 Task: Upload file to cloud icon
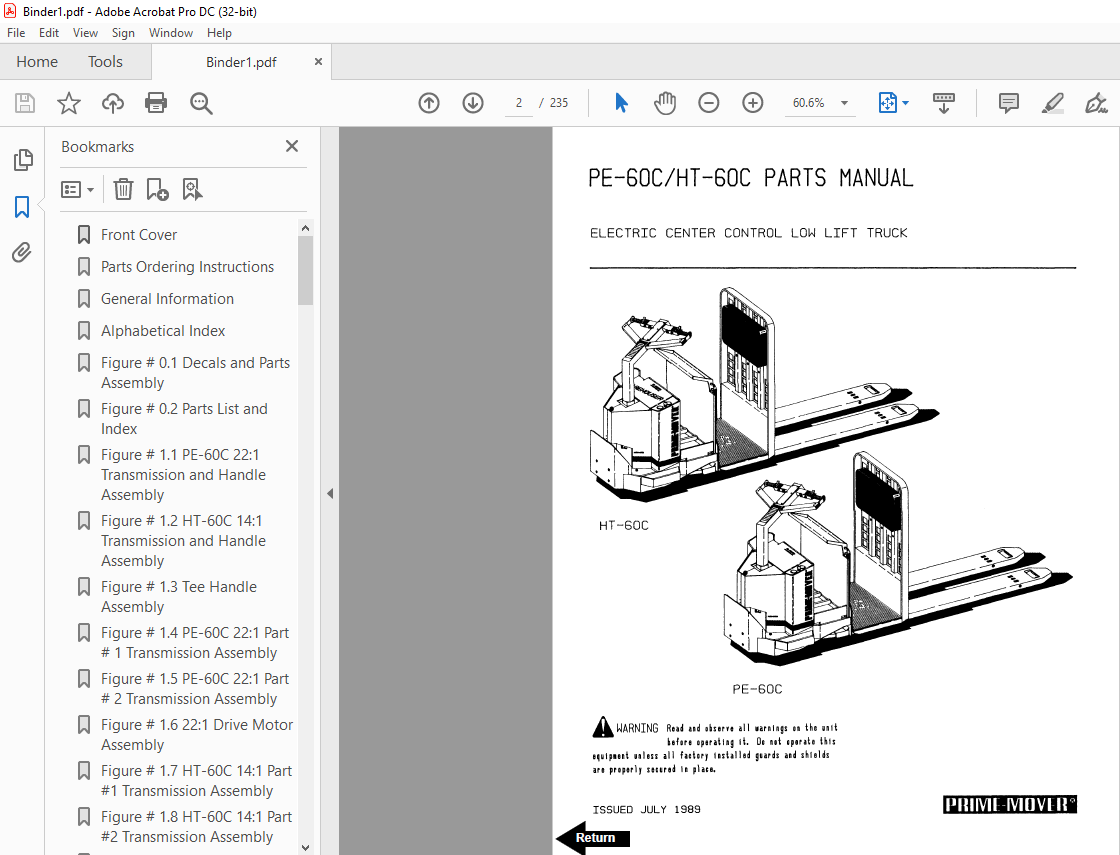click(112, 103)
